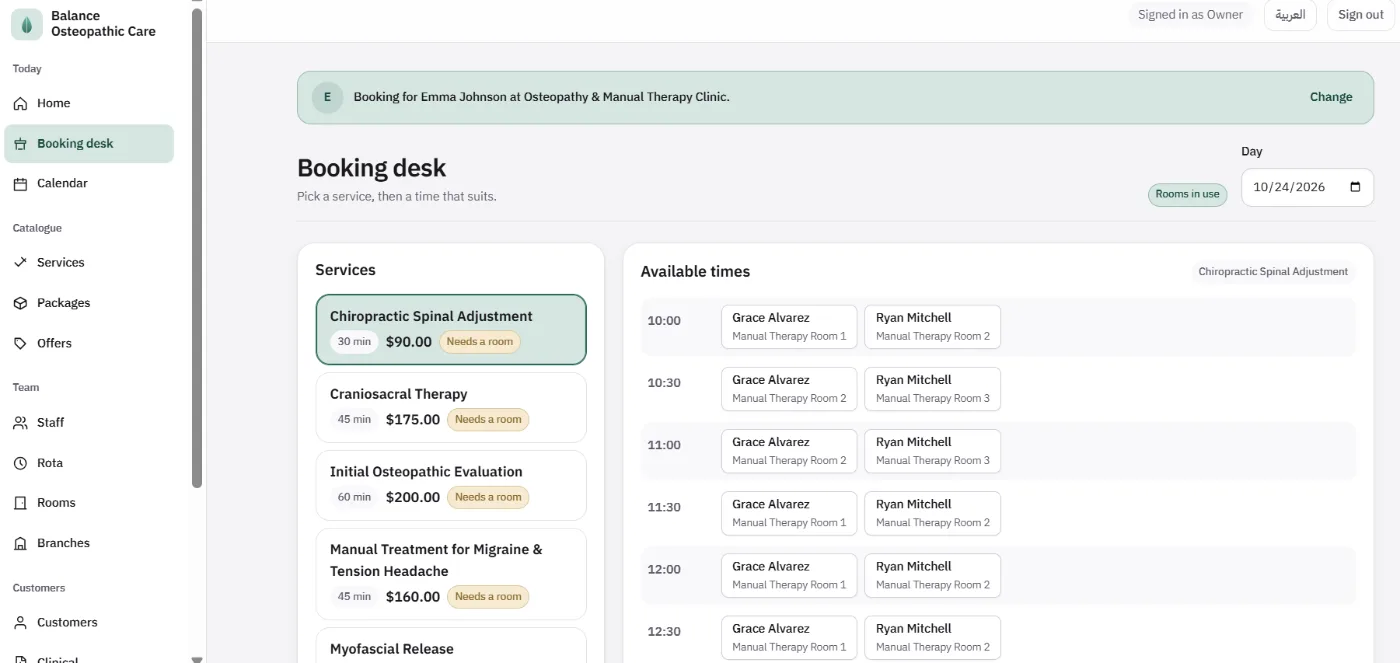
Task: Select the Myofascial Release service
Action: pos(451,646)
